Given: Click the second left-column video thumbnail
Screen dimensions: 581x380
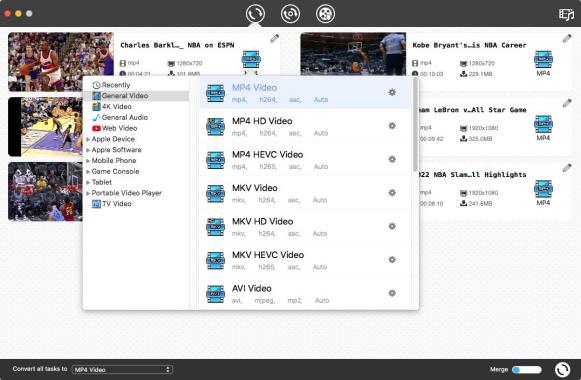Looking at the screenshot, I should coord(45,127).
